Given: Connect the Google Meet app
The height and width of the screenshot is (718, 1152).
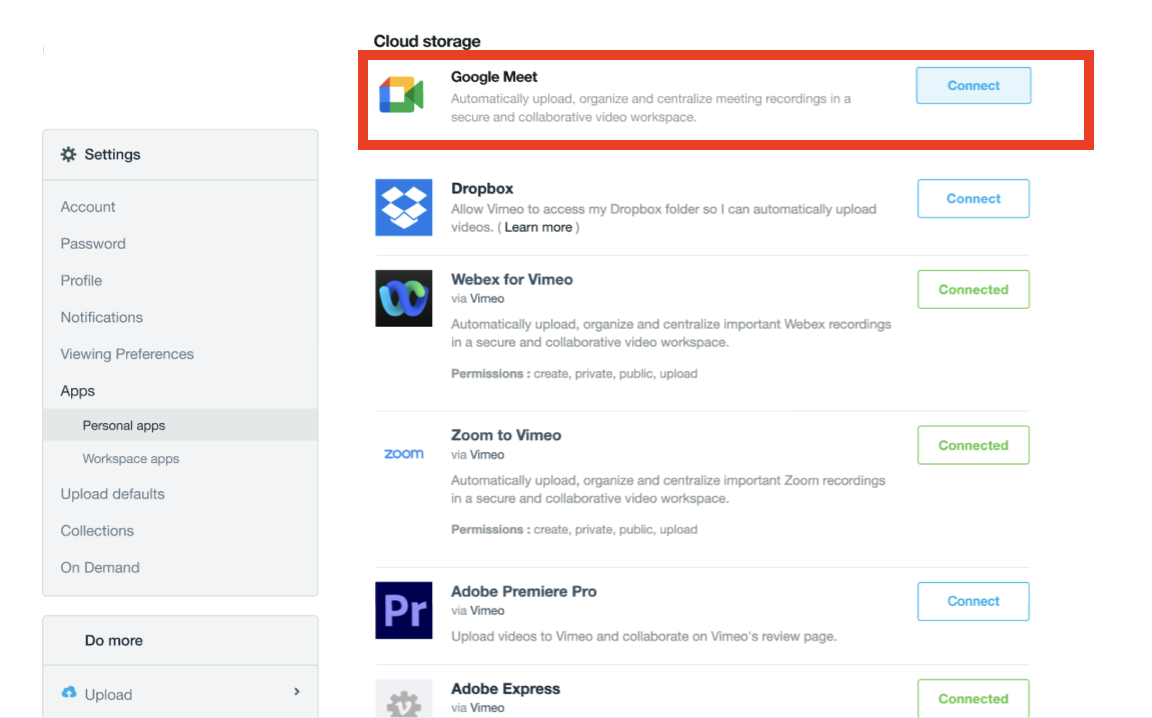Looking at the screenshot, I should click(973, 85).
